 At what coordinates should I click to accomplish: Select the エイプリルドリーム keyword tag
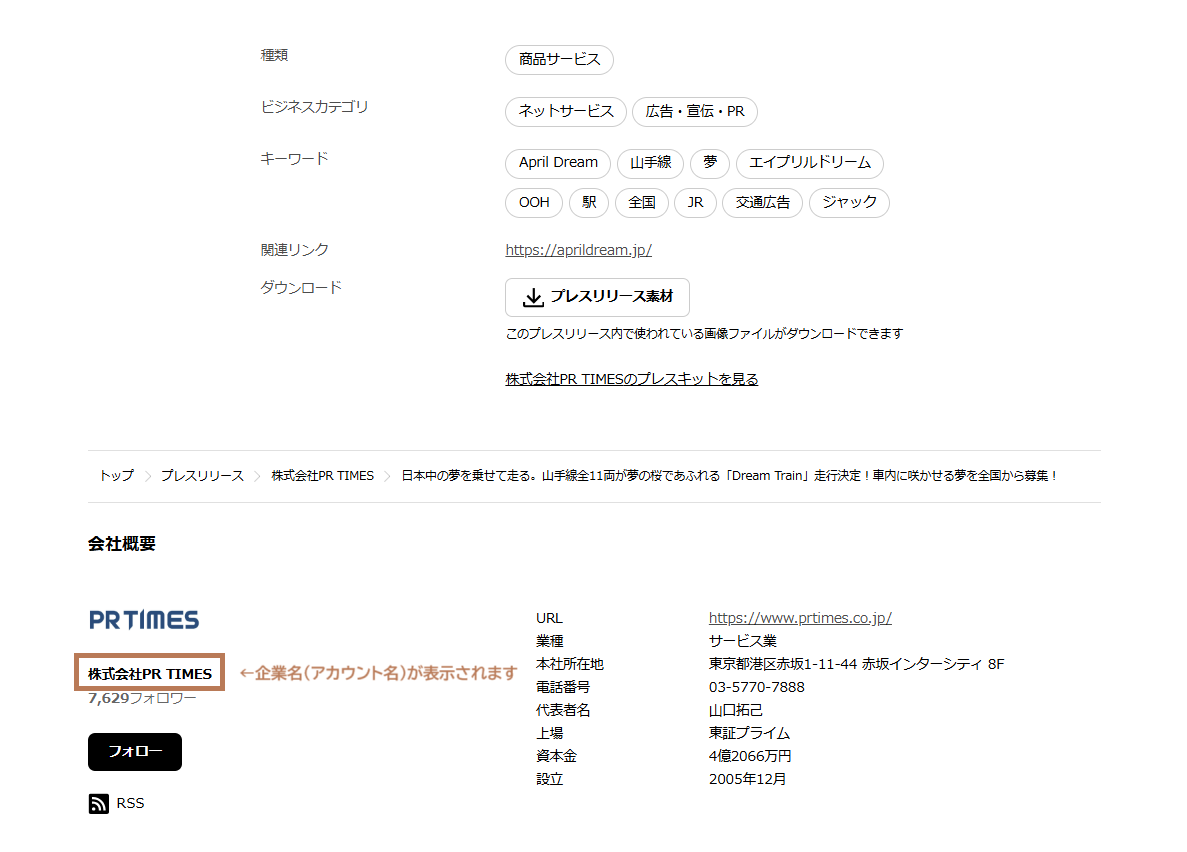point(809,163)
